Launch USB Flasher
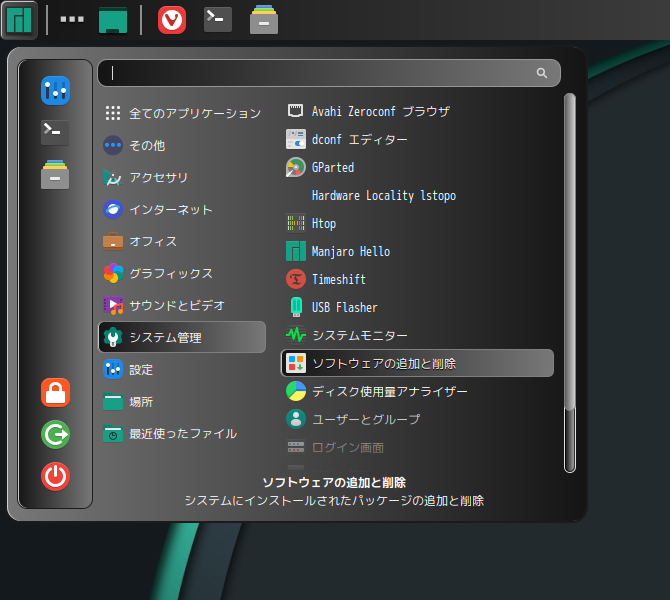The height and width of the screenshot is (600, 670). click(x=417, y=307)
